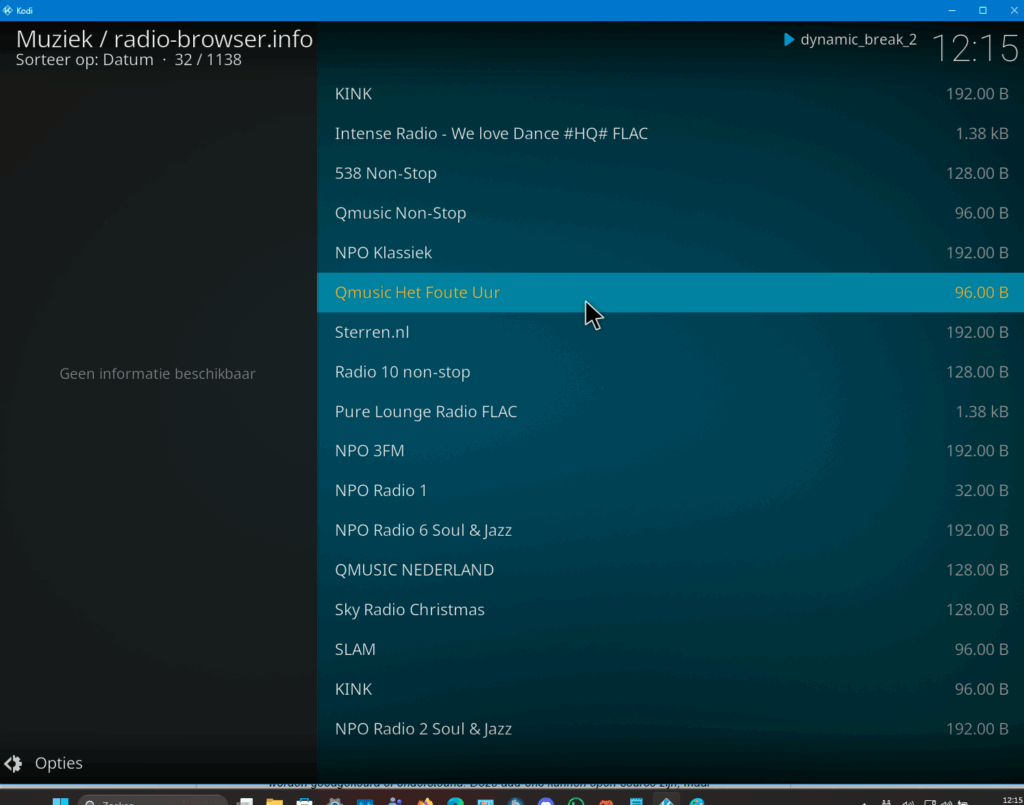Image resolution: width=1024 pixels, height=805 pixels.
Task: Select Sky Radio Christmas
Action: coord(410,610)
